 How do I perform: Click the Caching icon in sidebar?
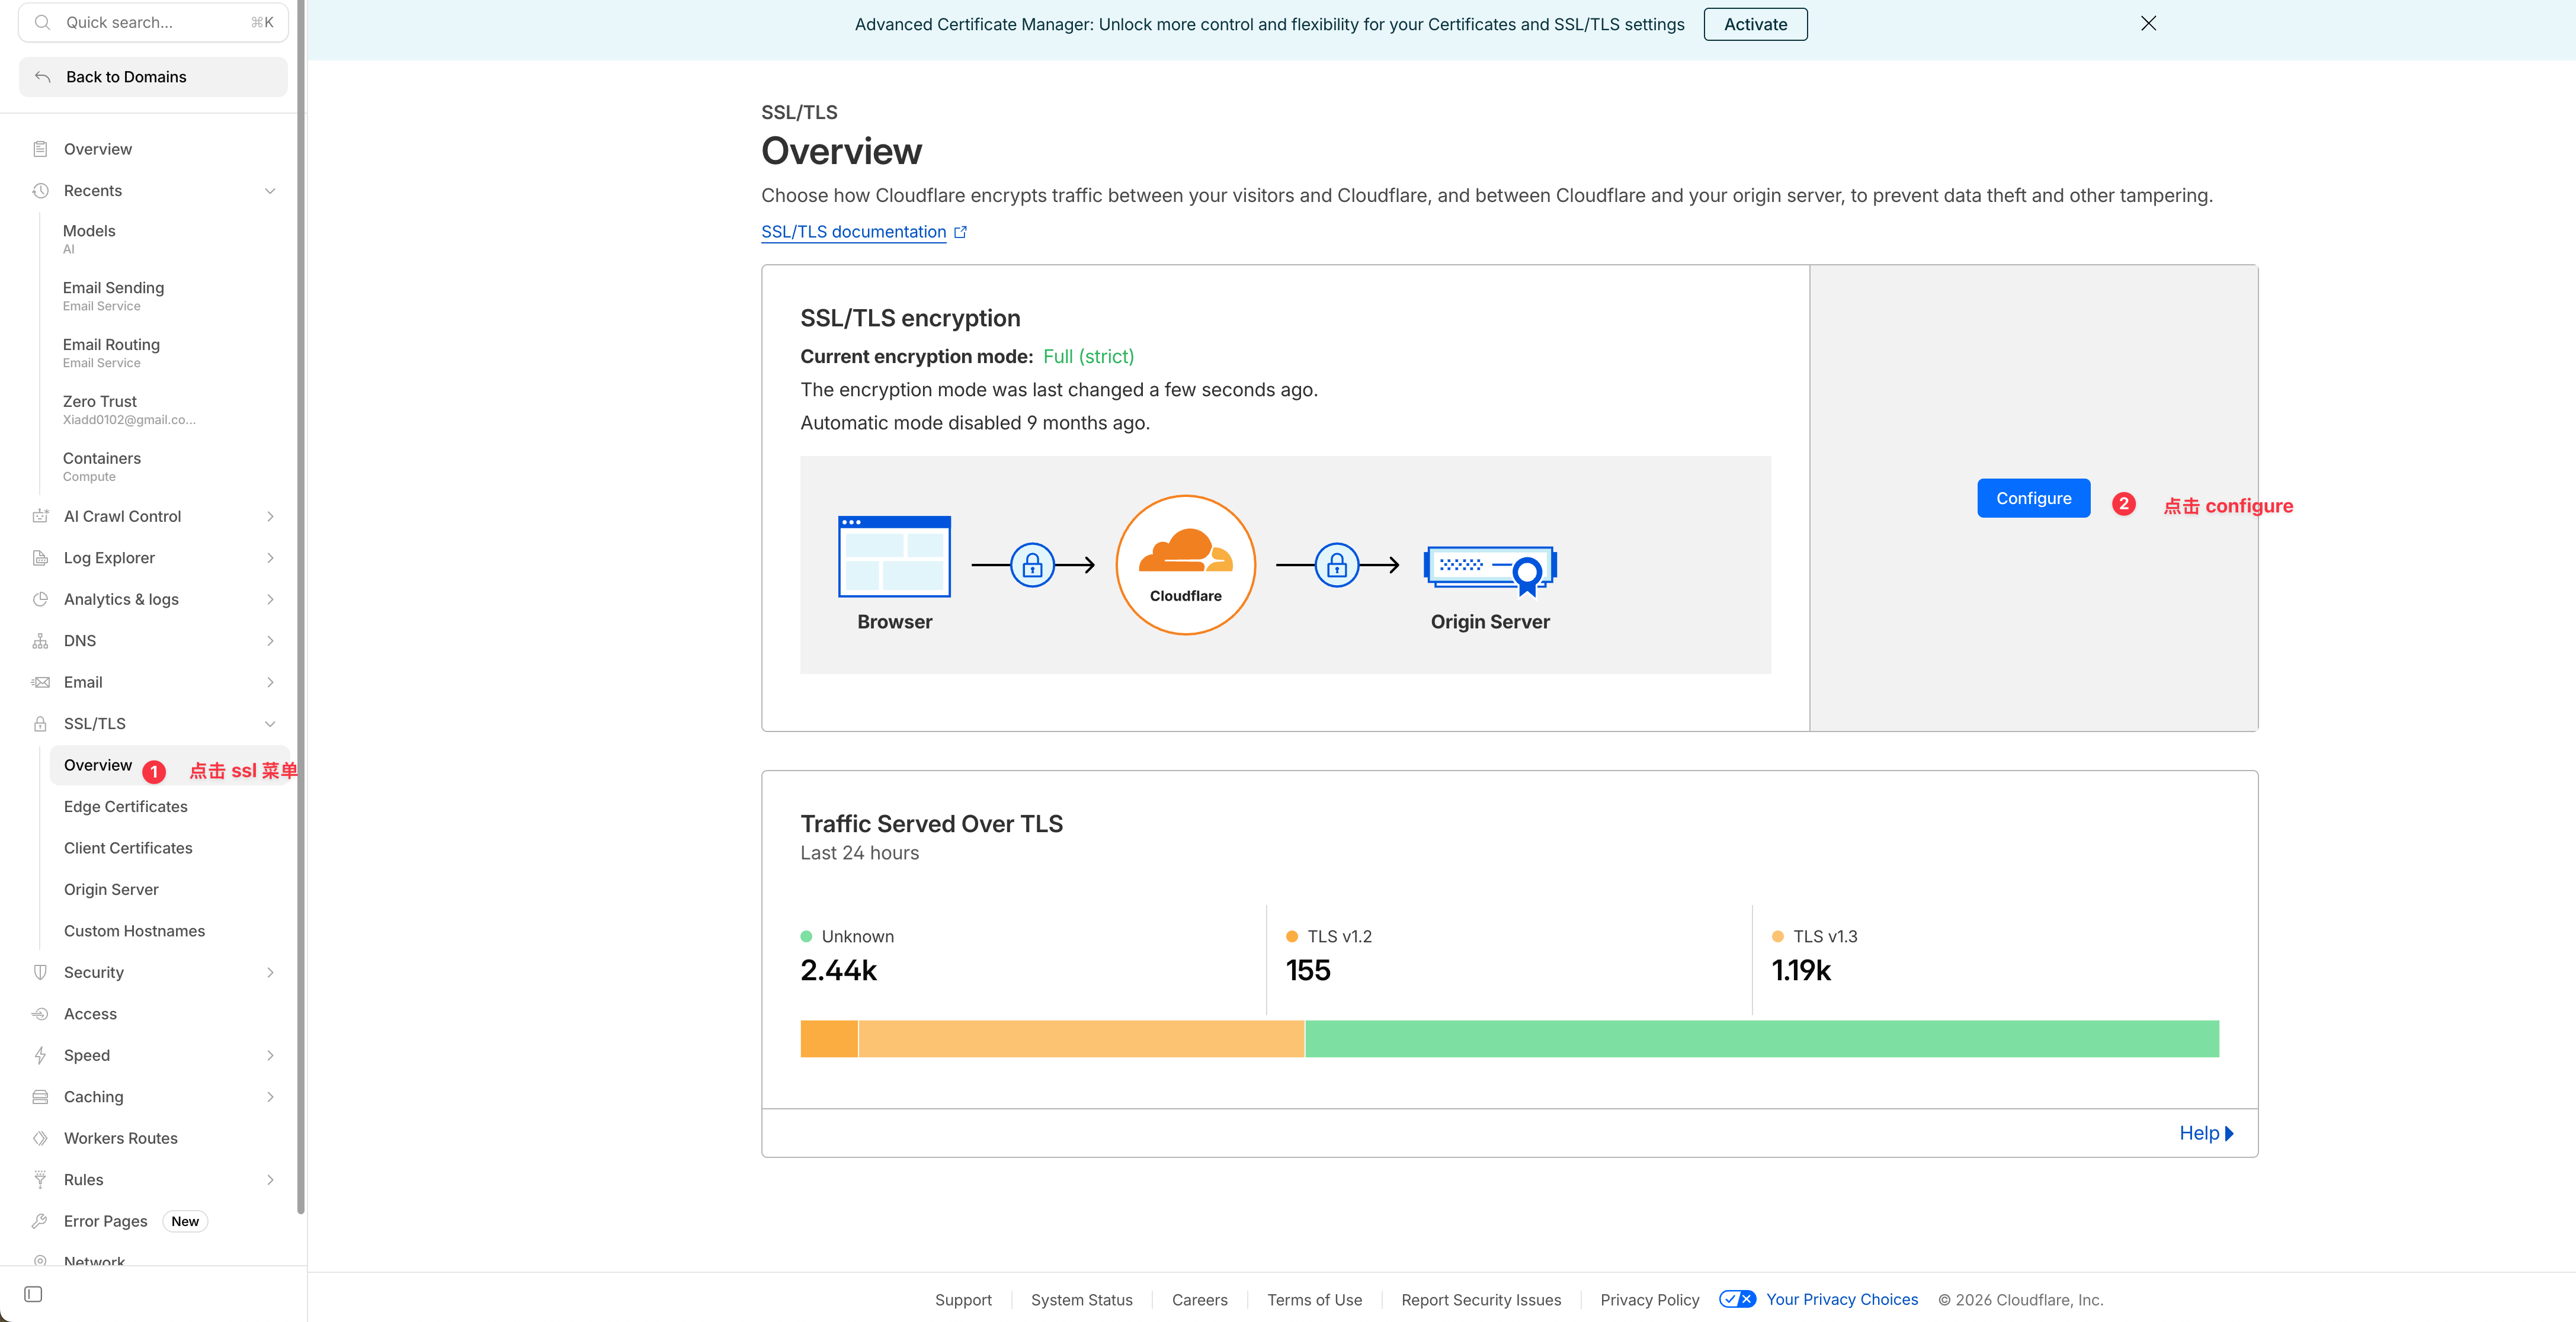pos(40,1097)
